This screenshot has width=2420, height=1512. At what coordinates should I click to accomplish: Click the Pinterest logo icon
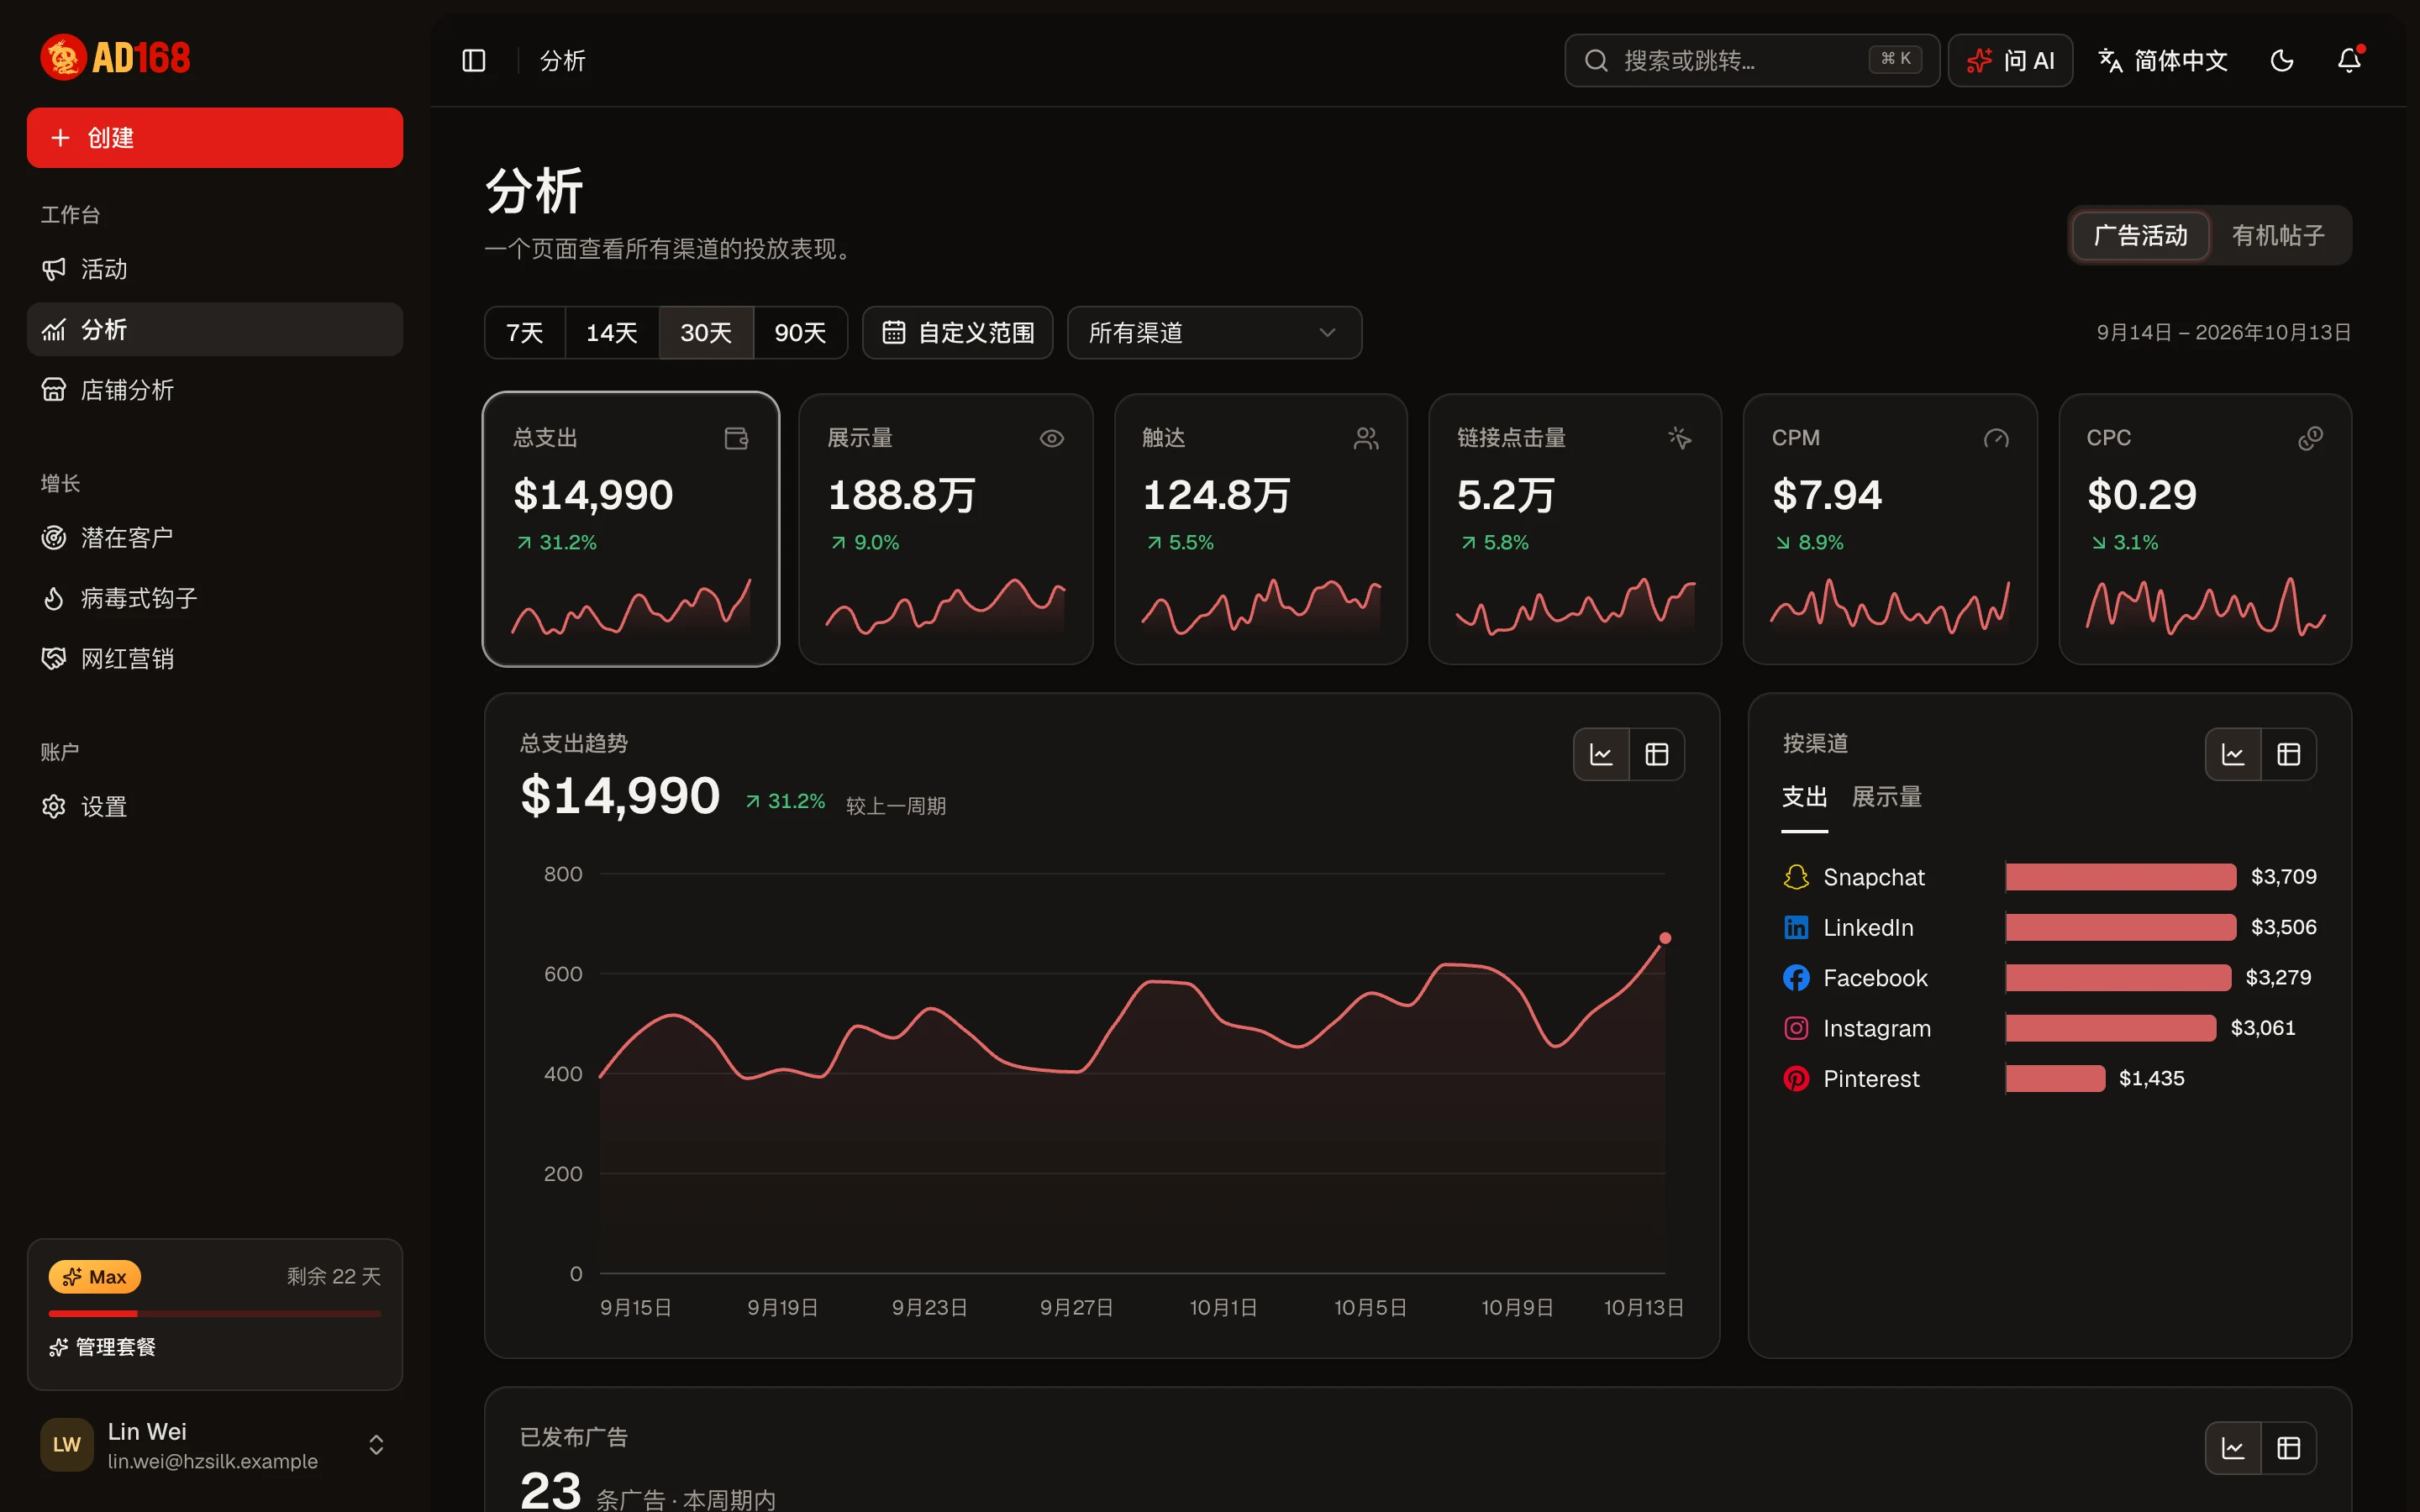point(1796,1079)
